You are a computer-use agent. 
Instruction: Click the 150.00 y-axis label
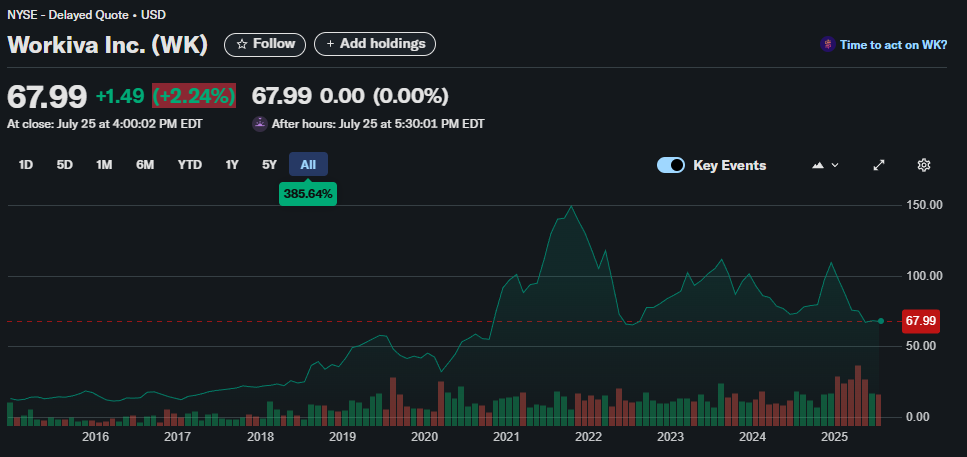(x=923, y=205)
